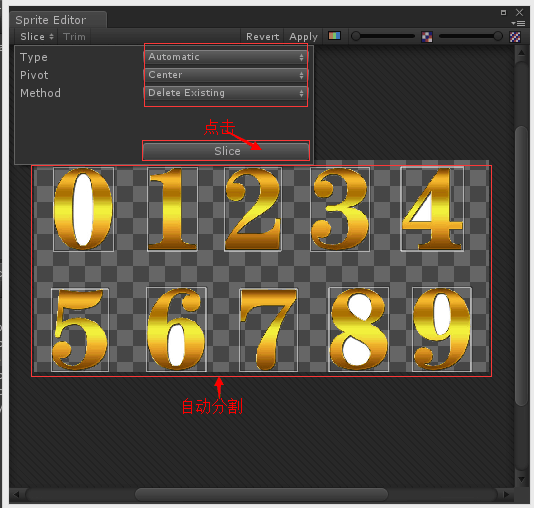This screenshot has width=534, height=508.
Task: Click the Trim toolbar item
Action: (74, 36)
